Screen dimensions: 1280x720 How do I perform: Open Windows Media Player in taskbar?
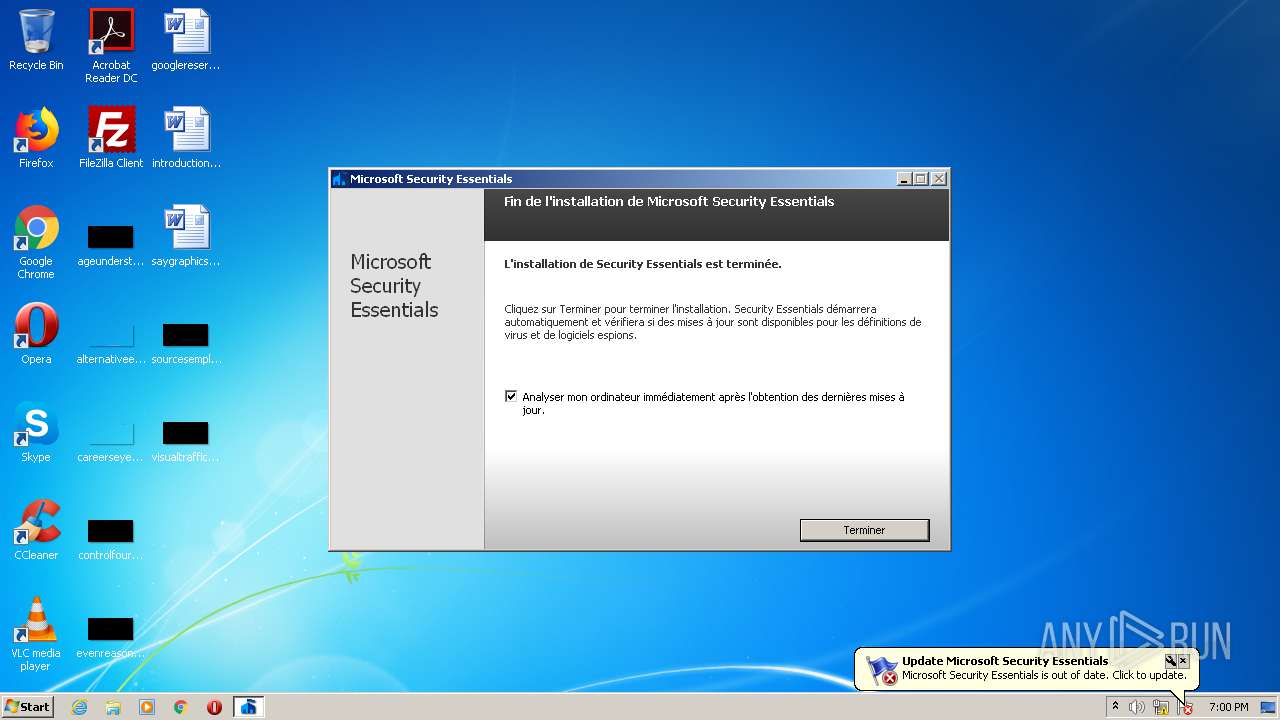click(147, 707)
